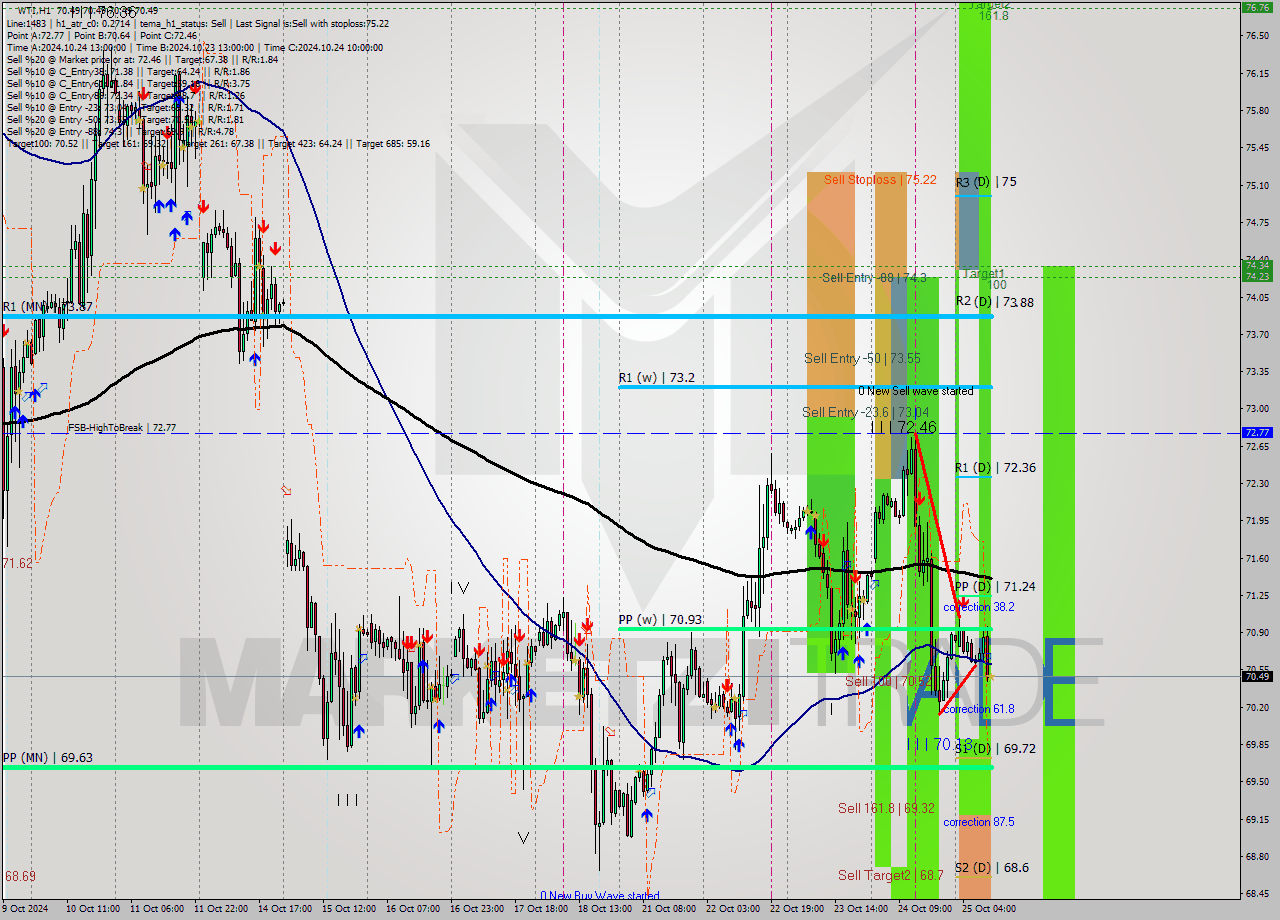Image resolution: width=1280 pixels, height=920 pixels.
Task: Click the 'Line:1483' status info line
Action: click(198, 23)
